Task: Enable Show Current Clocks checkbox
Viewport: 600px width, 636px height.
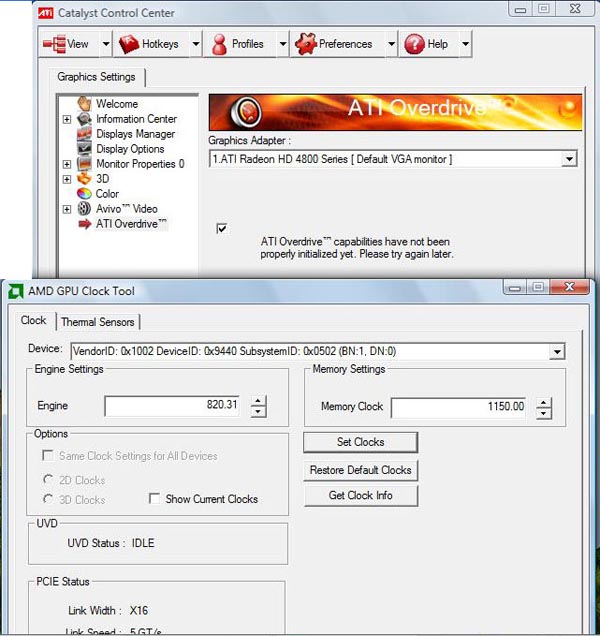Action: [155, 498]
